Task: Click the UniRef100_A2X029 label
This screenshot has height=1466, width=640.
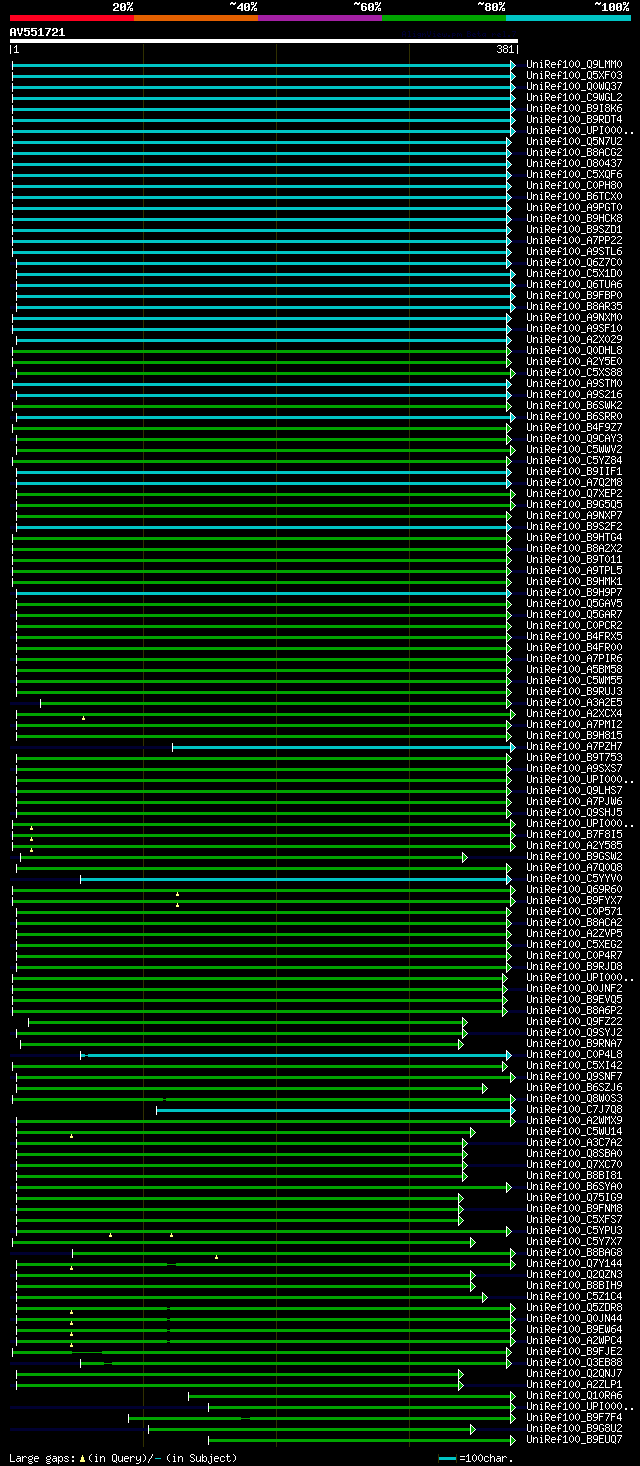Action: (574, 340)
